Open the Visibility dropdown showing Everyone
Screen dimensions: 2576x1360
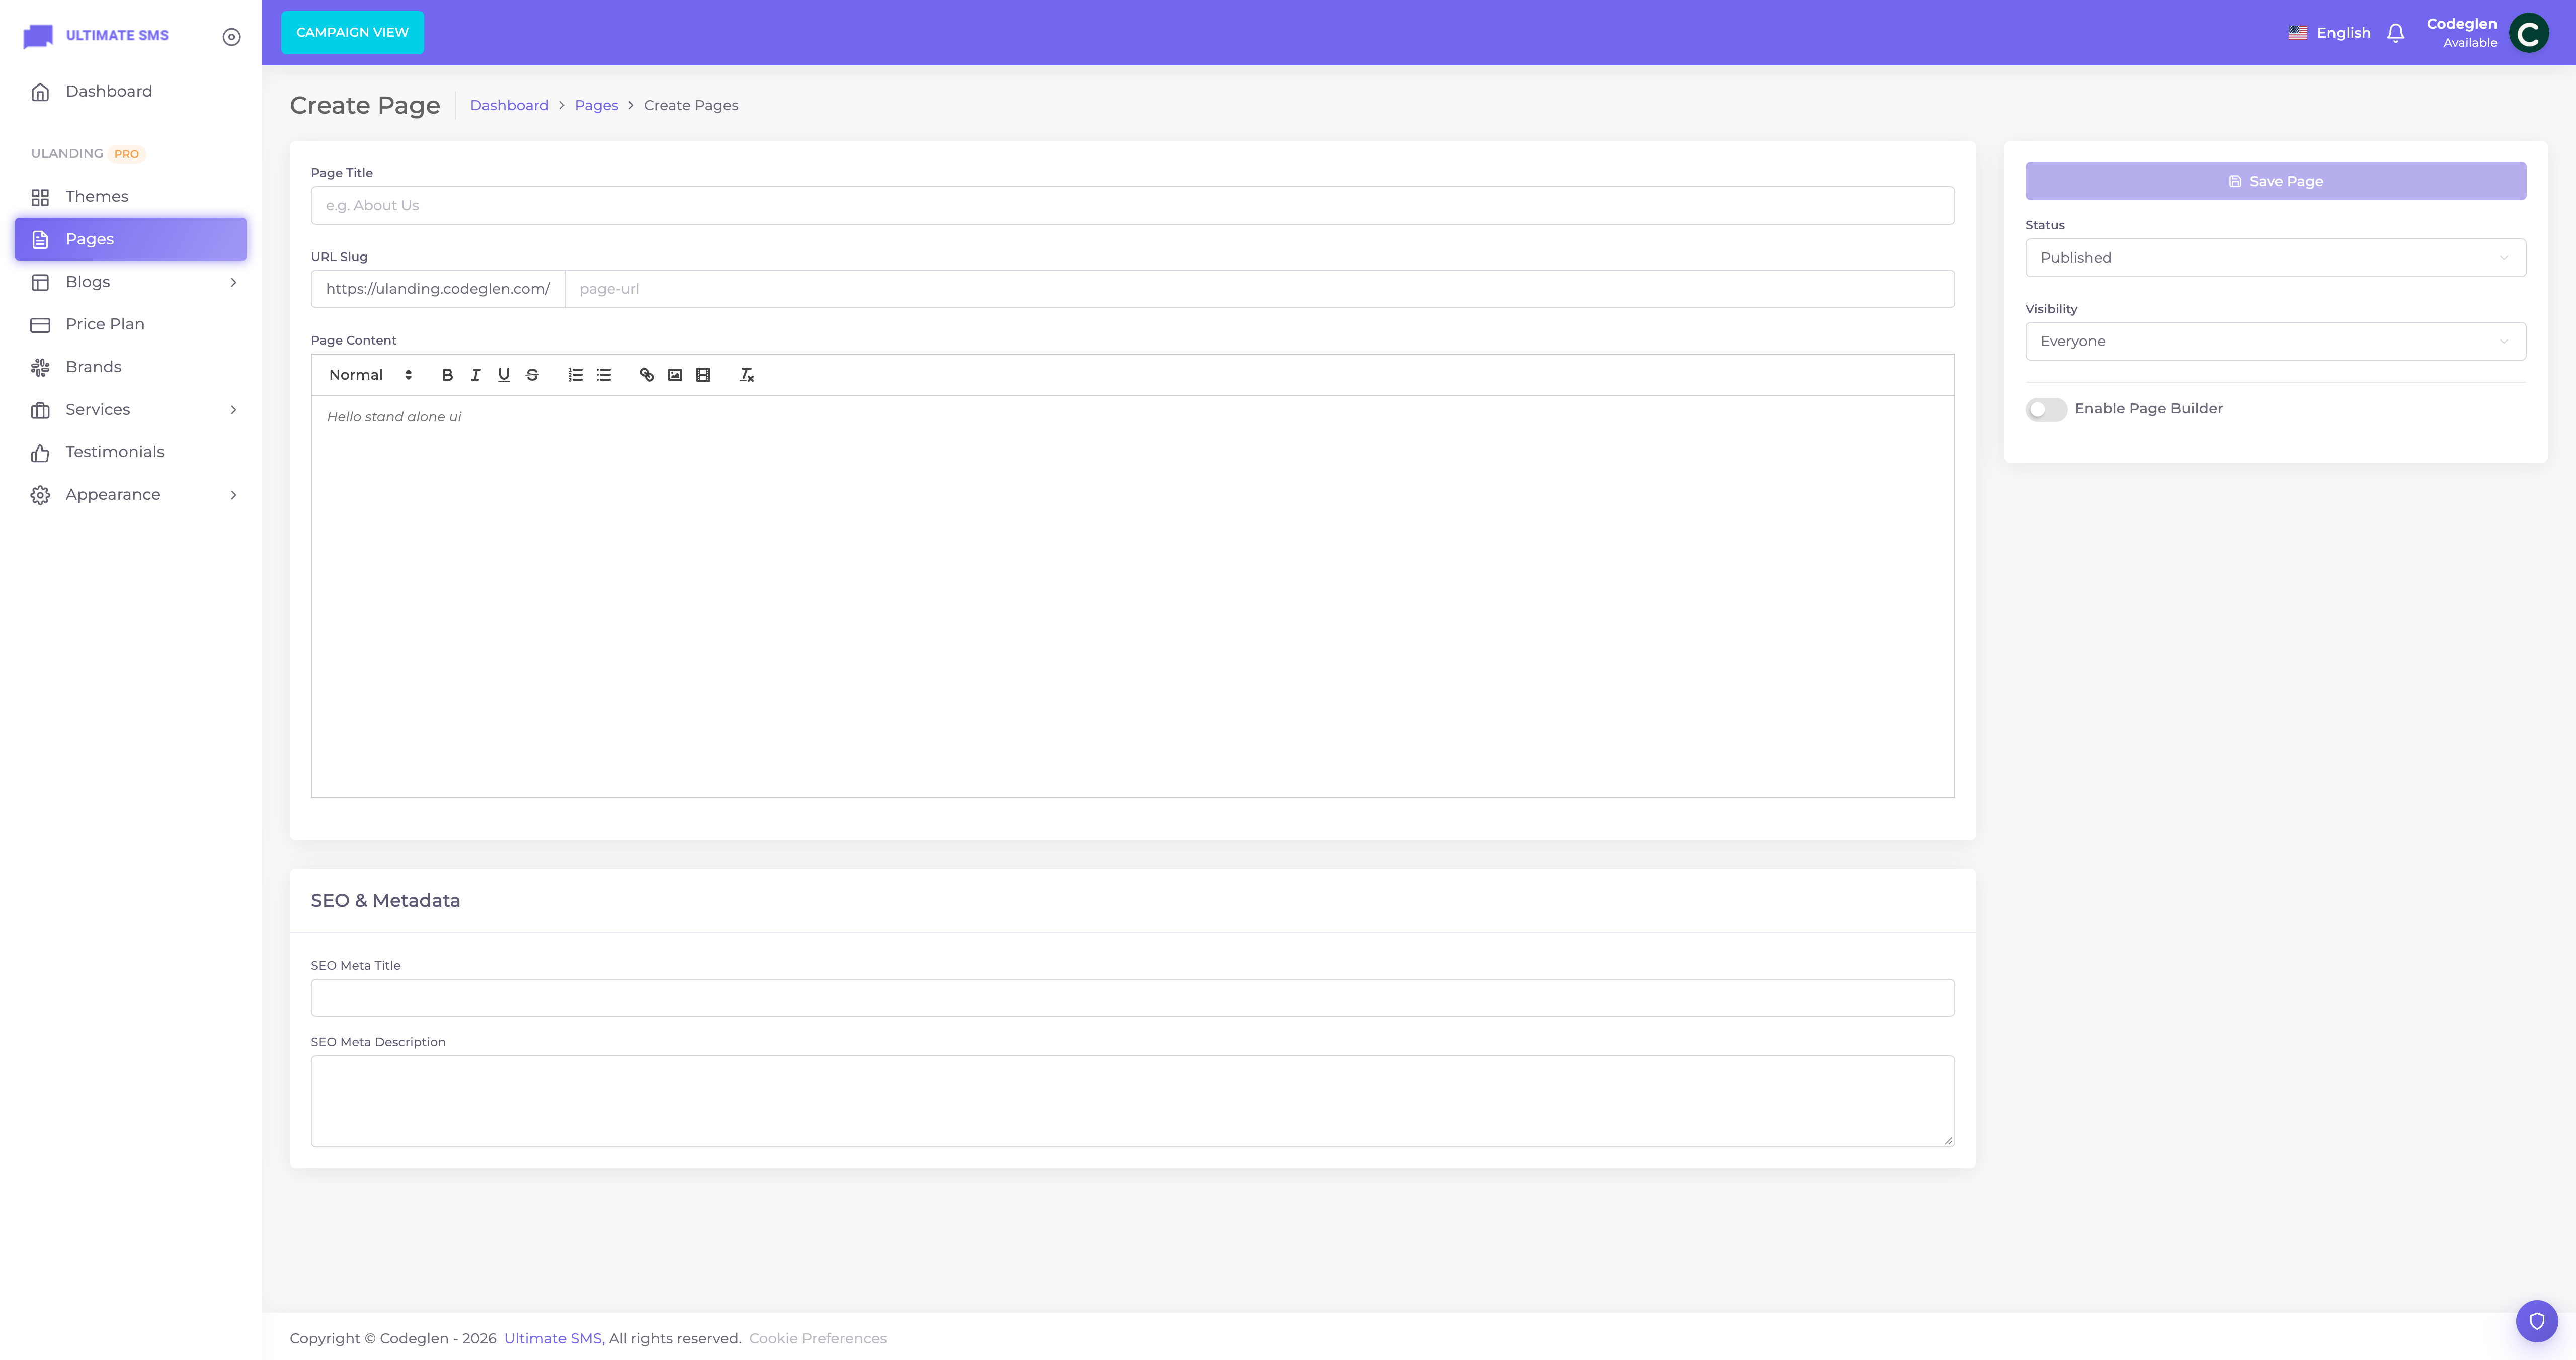click(2275, 341)
